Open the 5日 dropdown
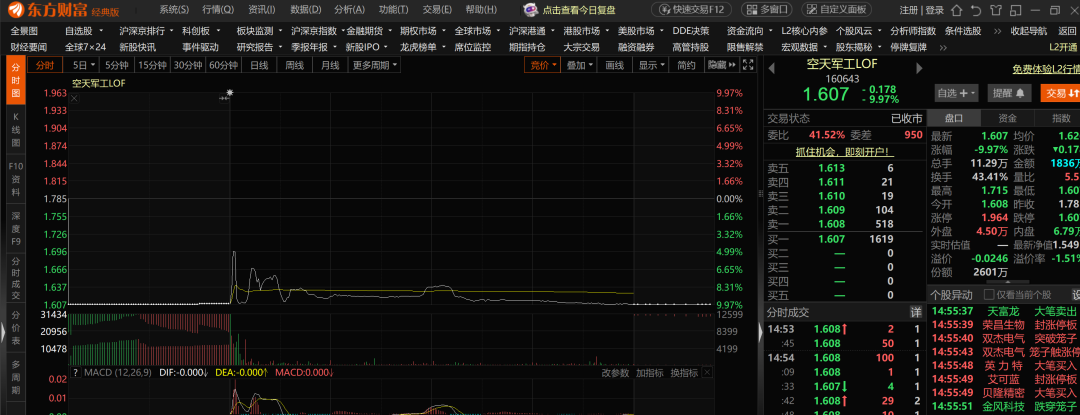This screenshot has width=1080, height=415. coord(82,65)
